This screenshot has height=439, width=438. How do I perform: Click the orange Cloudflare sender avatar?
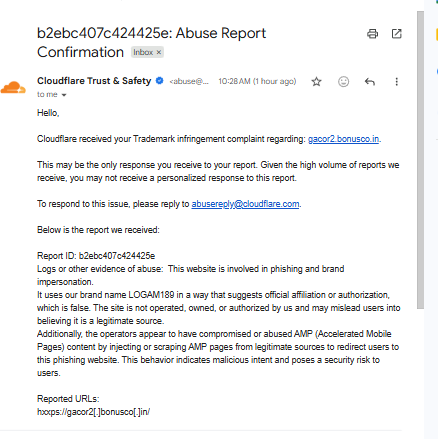coord(13,87)
